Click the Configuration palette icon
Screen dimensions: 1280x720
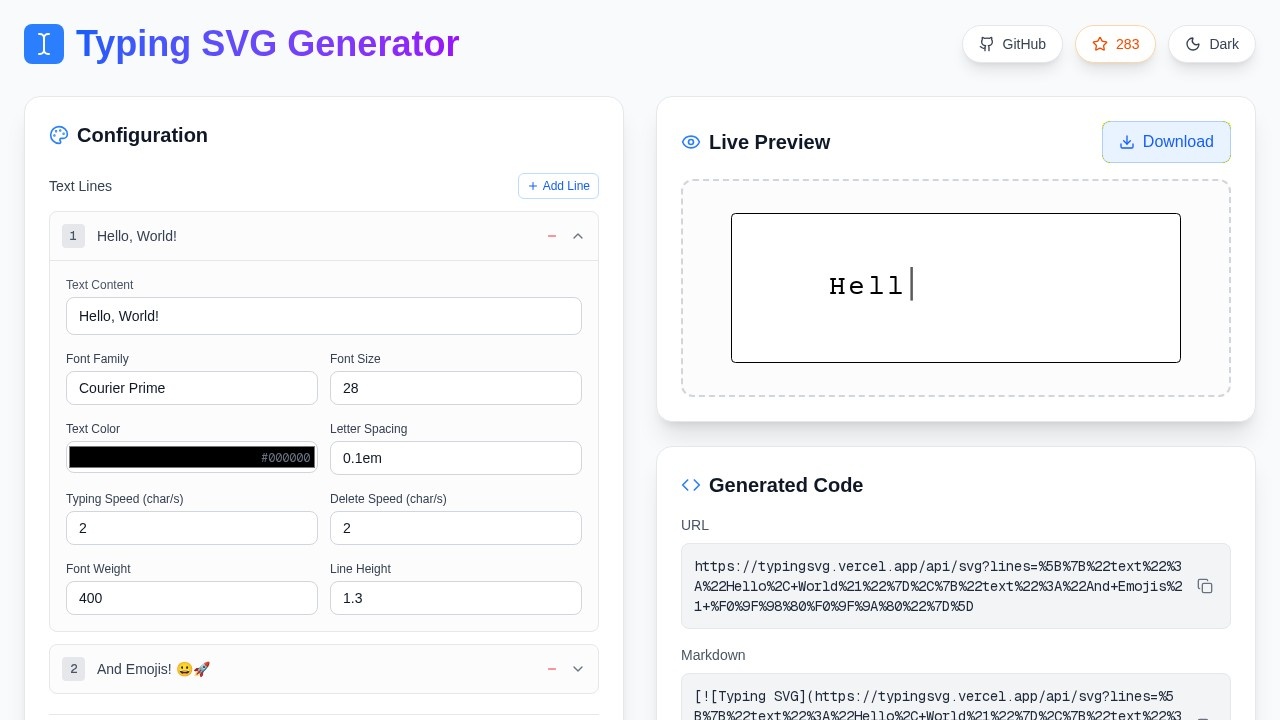pos(58,135)
